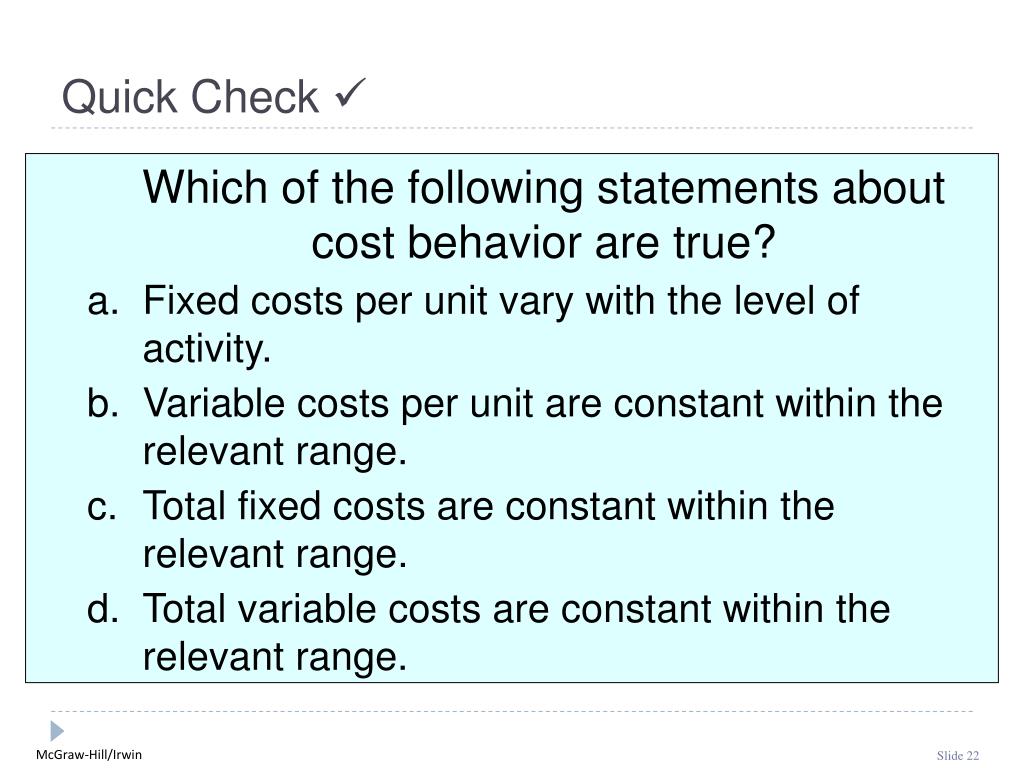
Task: Click 'relevant range.' under option c
Action: pos(275,554)
